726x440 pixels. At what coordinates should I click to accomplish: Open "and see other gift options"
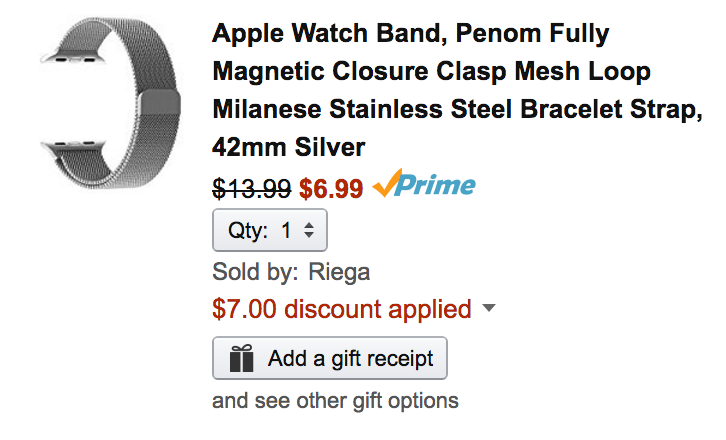pos(335,401)
